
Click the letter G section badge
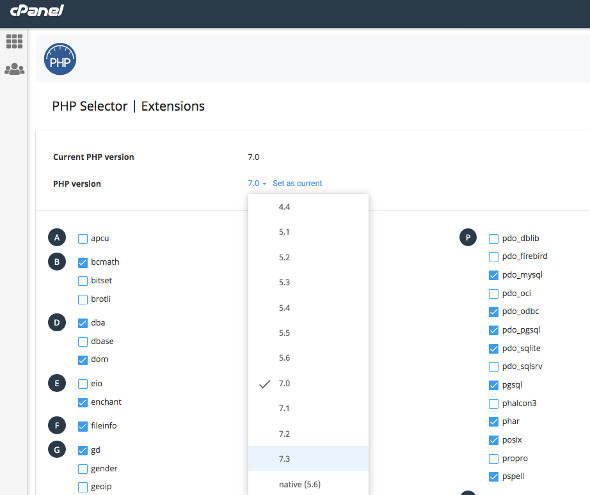click(57, 450)
